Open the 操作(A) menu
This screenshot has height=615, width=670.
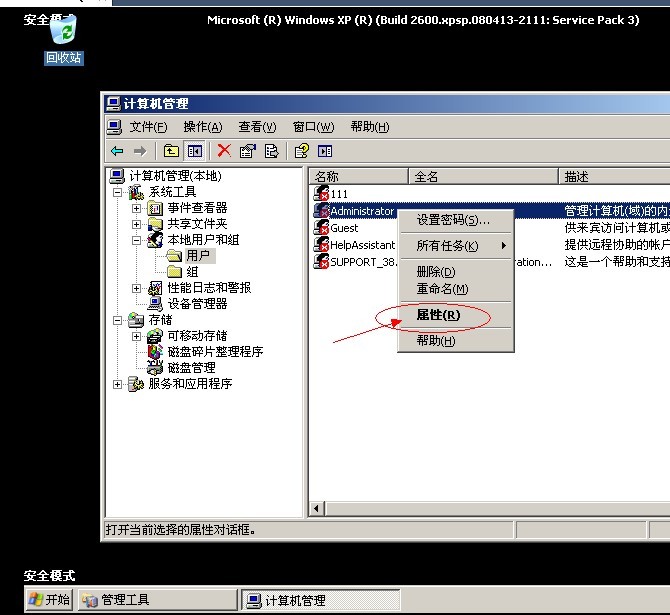pos(203,127)
